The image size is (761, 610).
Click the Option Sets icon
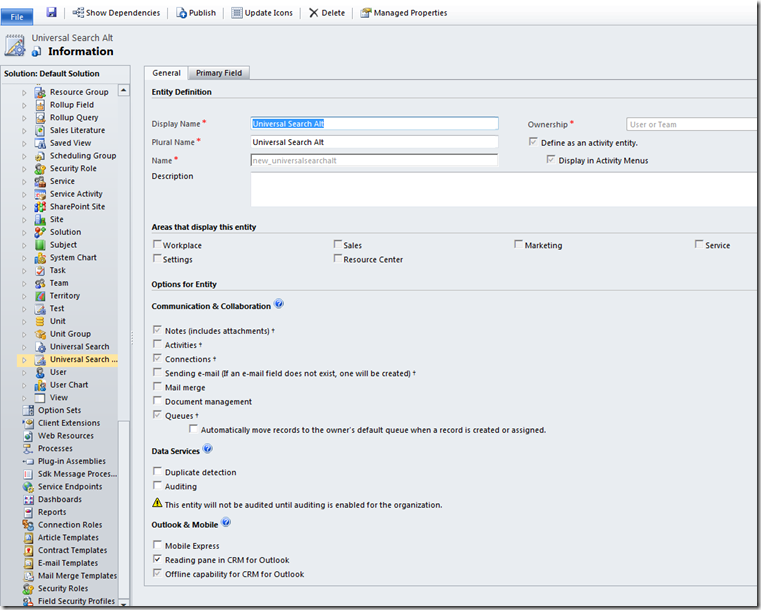click(x=29, y=410)
